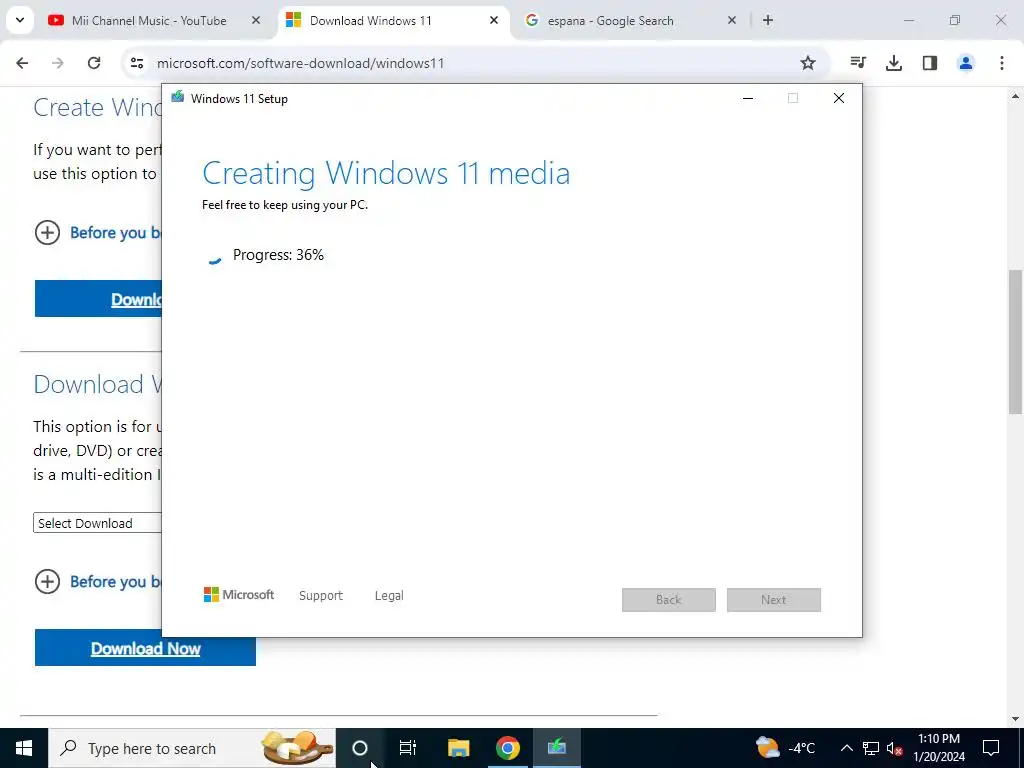Open weather widget showing -4°C

786,748
